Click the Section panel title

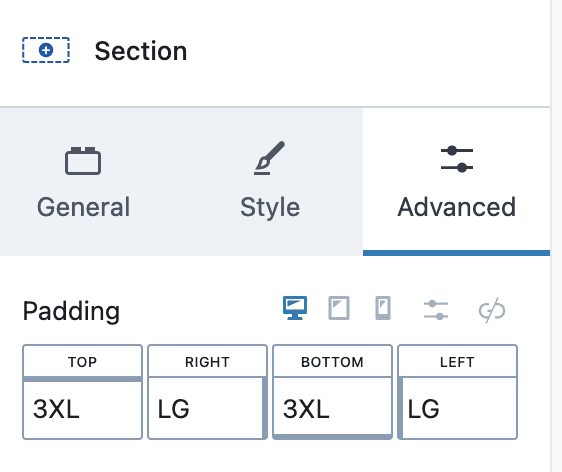pos(141,51)
